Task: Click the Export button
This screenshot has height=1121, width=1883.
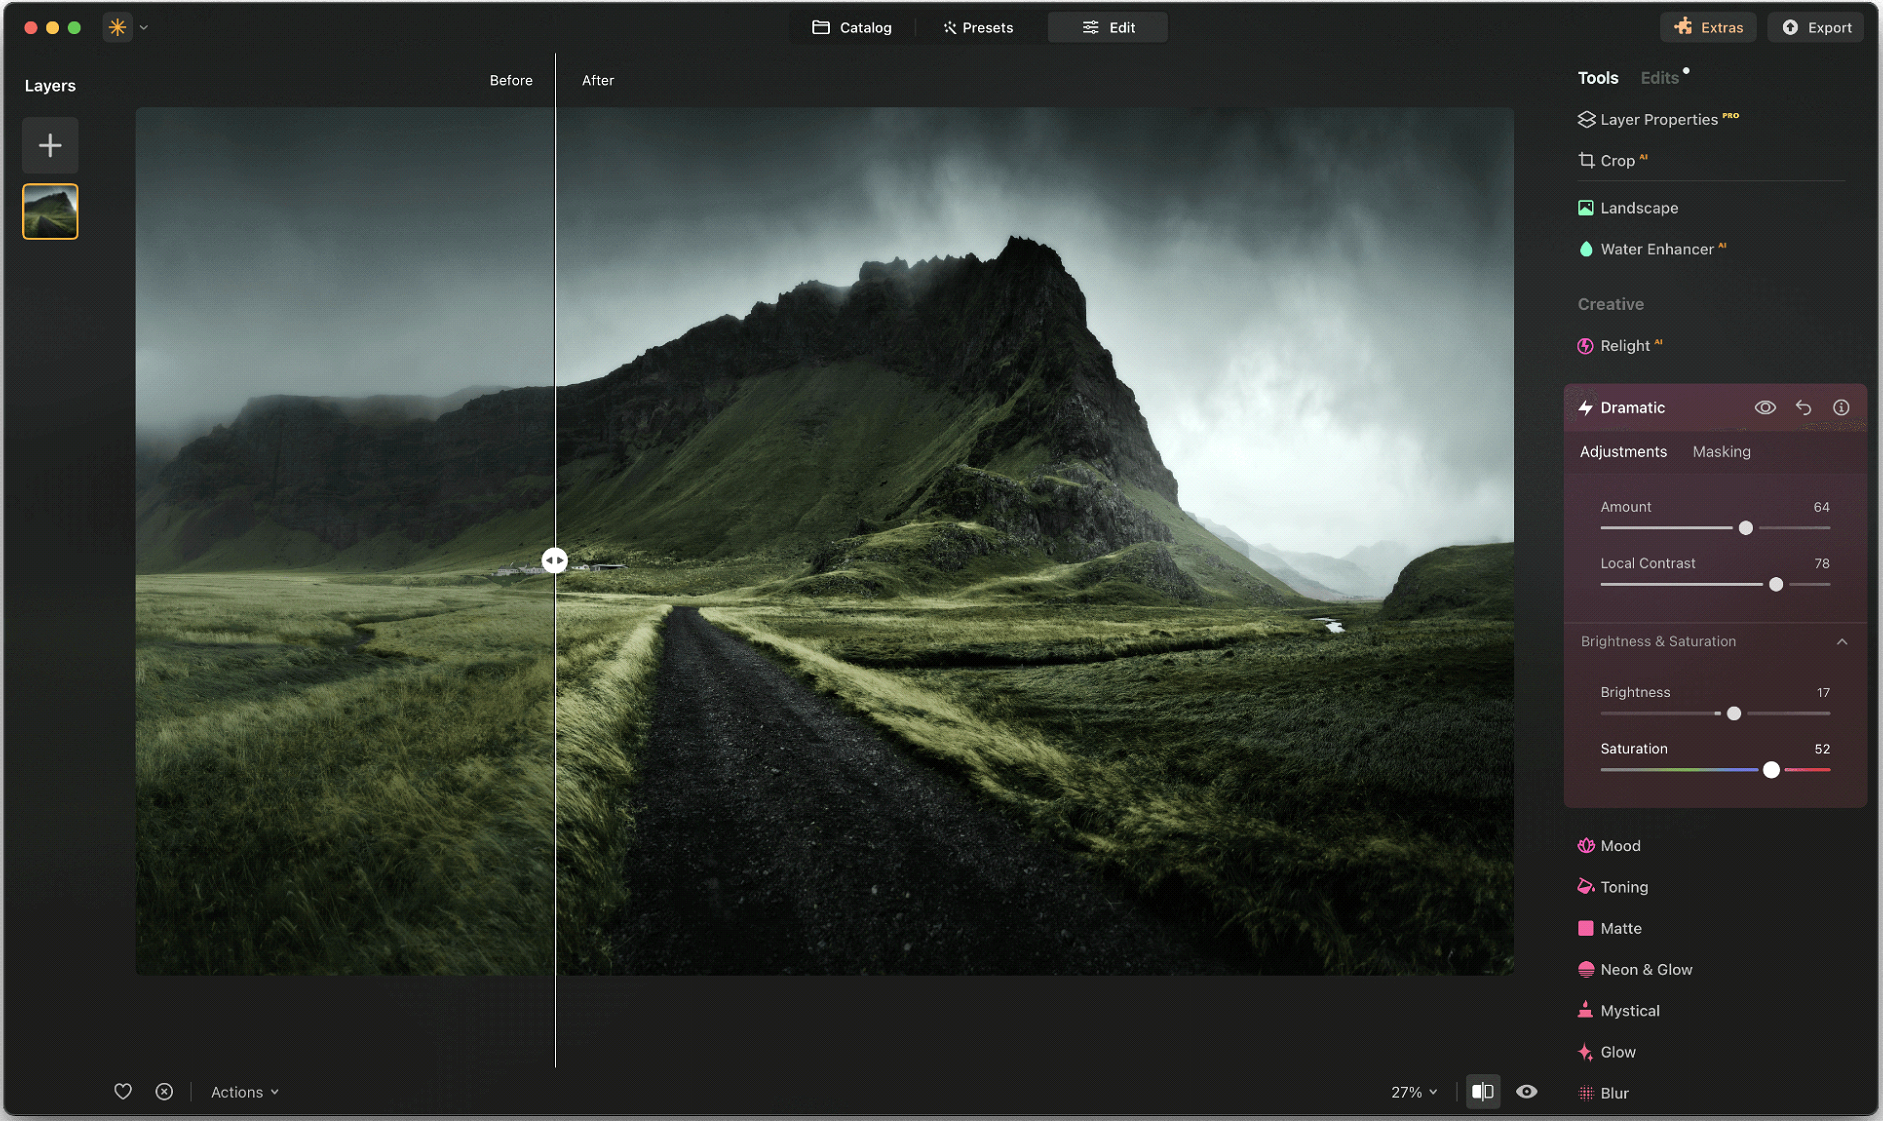Action: coord(1816,27)
